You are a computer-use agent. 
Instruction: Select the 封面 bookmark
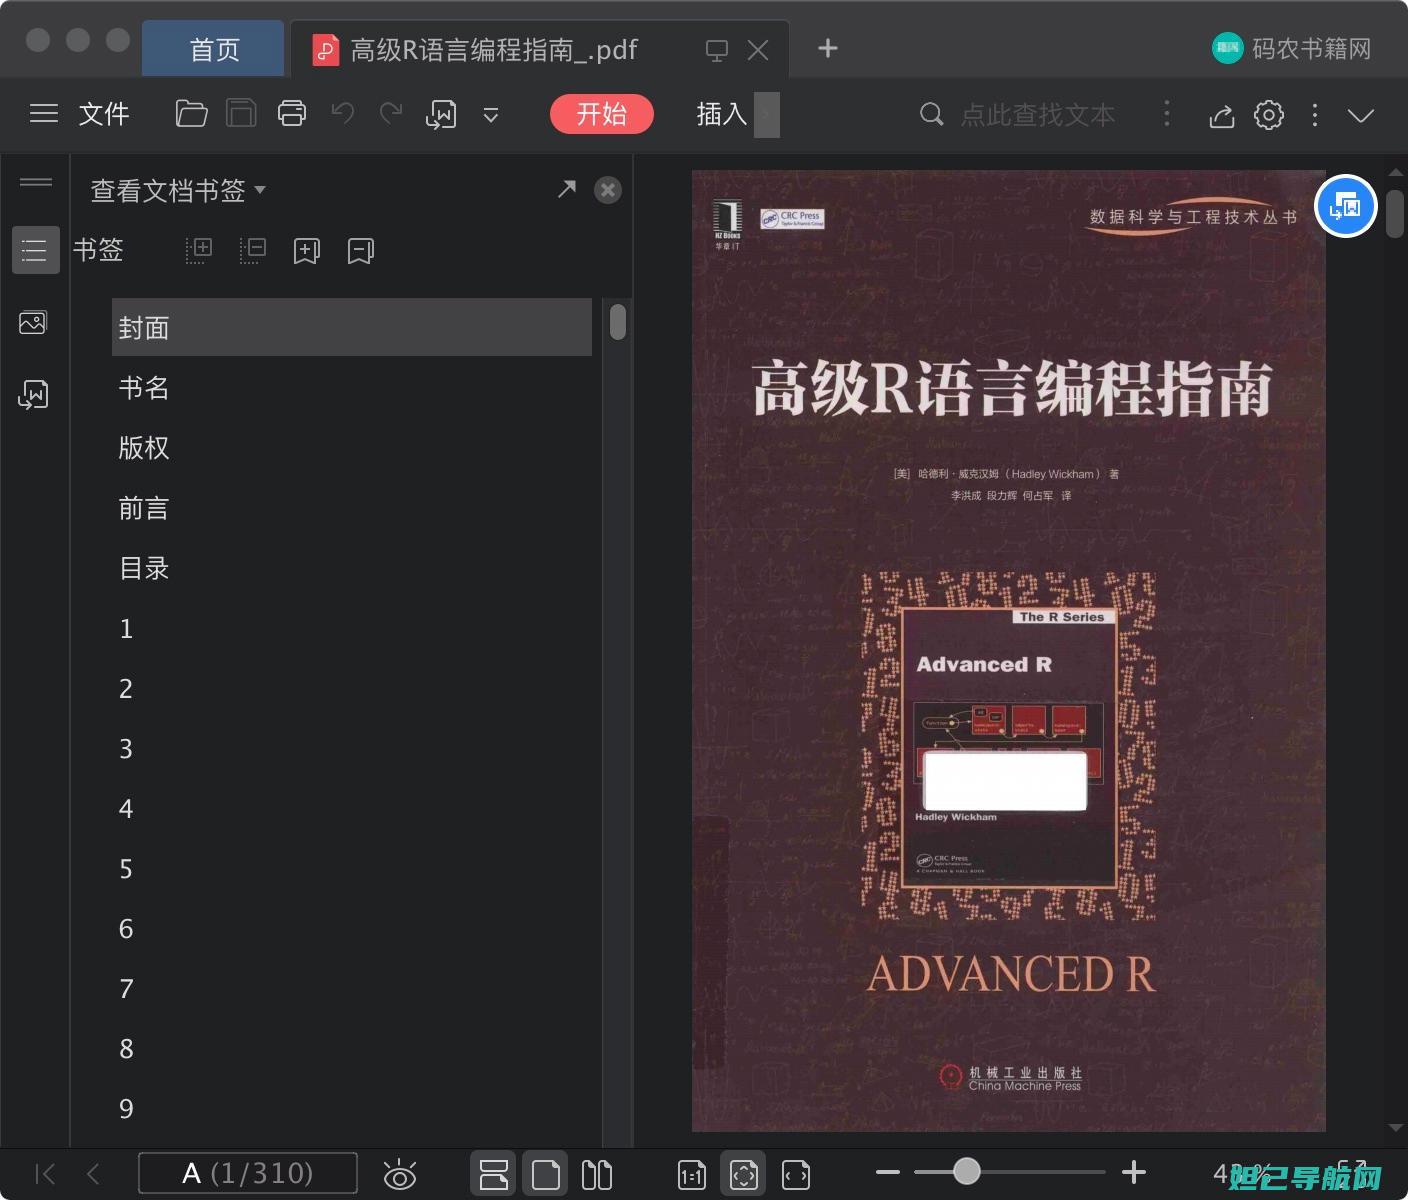point(352,327)
